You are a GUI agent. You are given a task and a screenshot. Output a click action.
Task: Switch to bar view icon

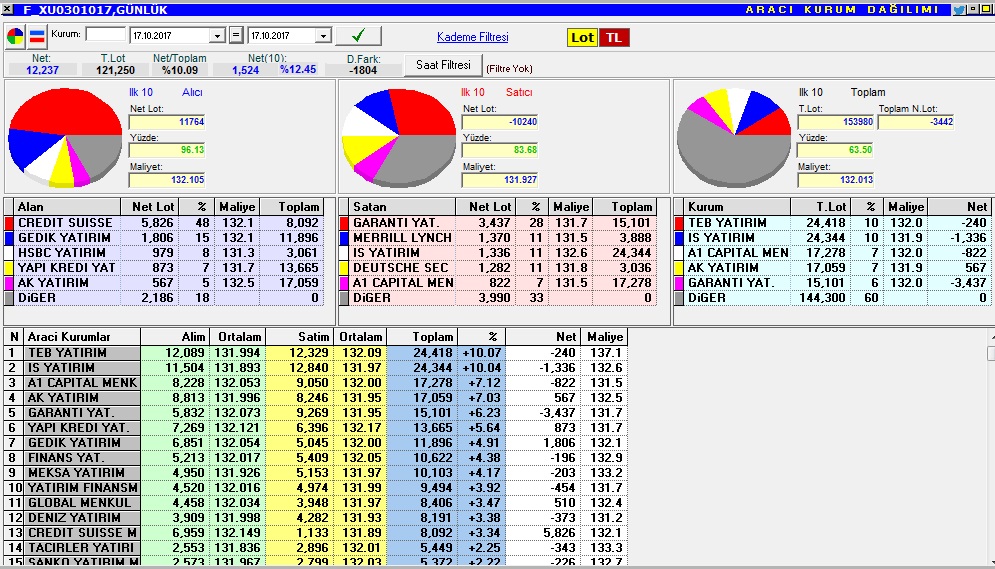click(x=37, y=37)
